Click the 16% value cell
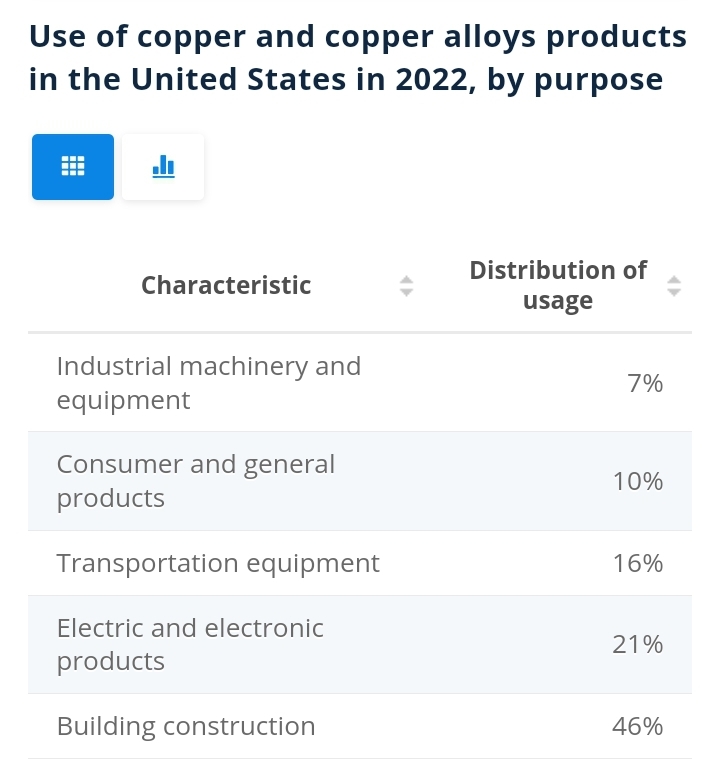720x780 pixels. tap(638, 563)
